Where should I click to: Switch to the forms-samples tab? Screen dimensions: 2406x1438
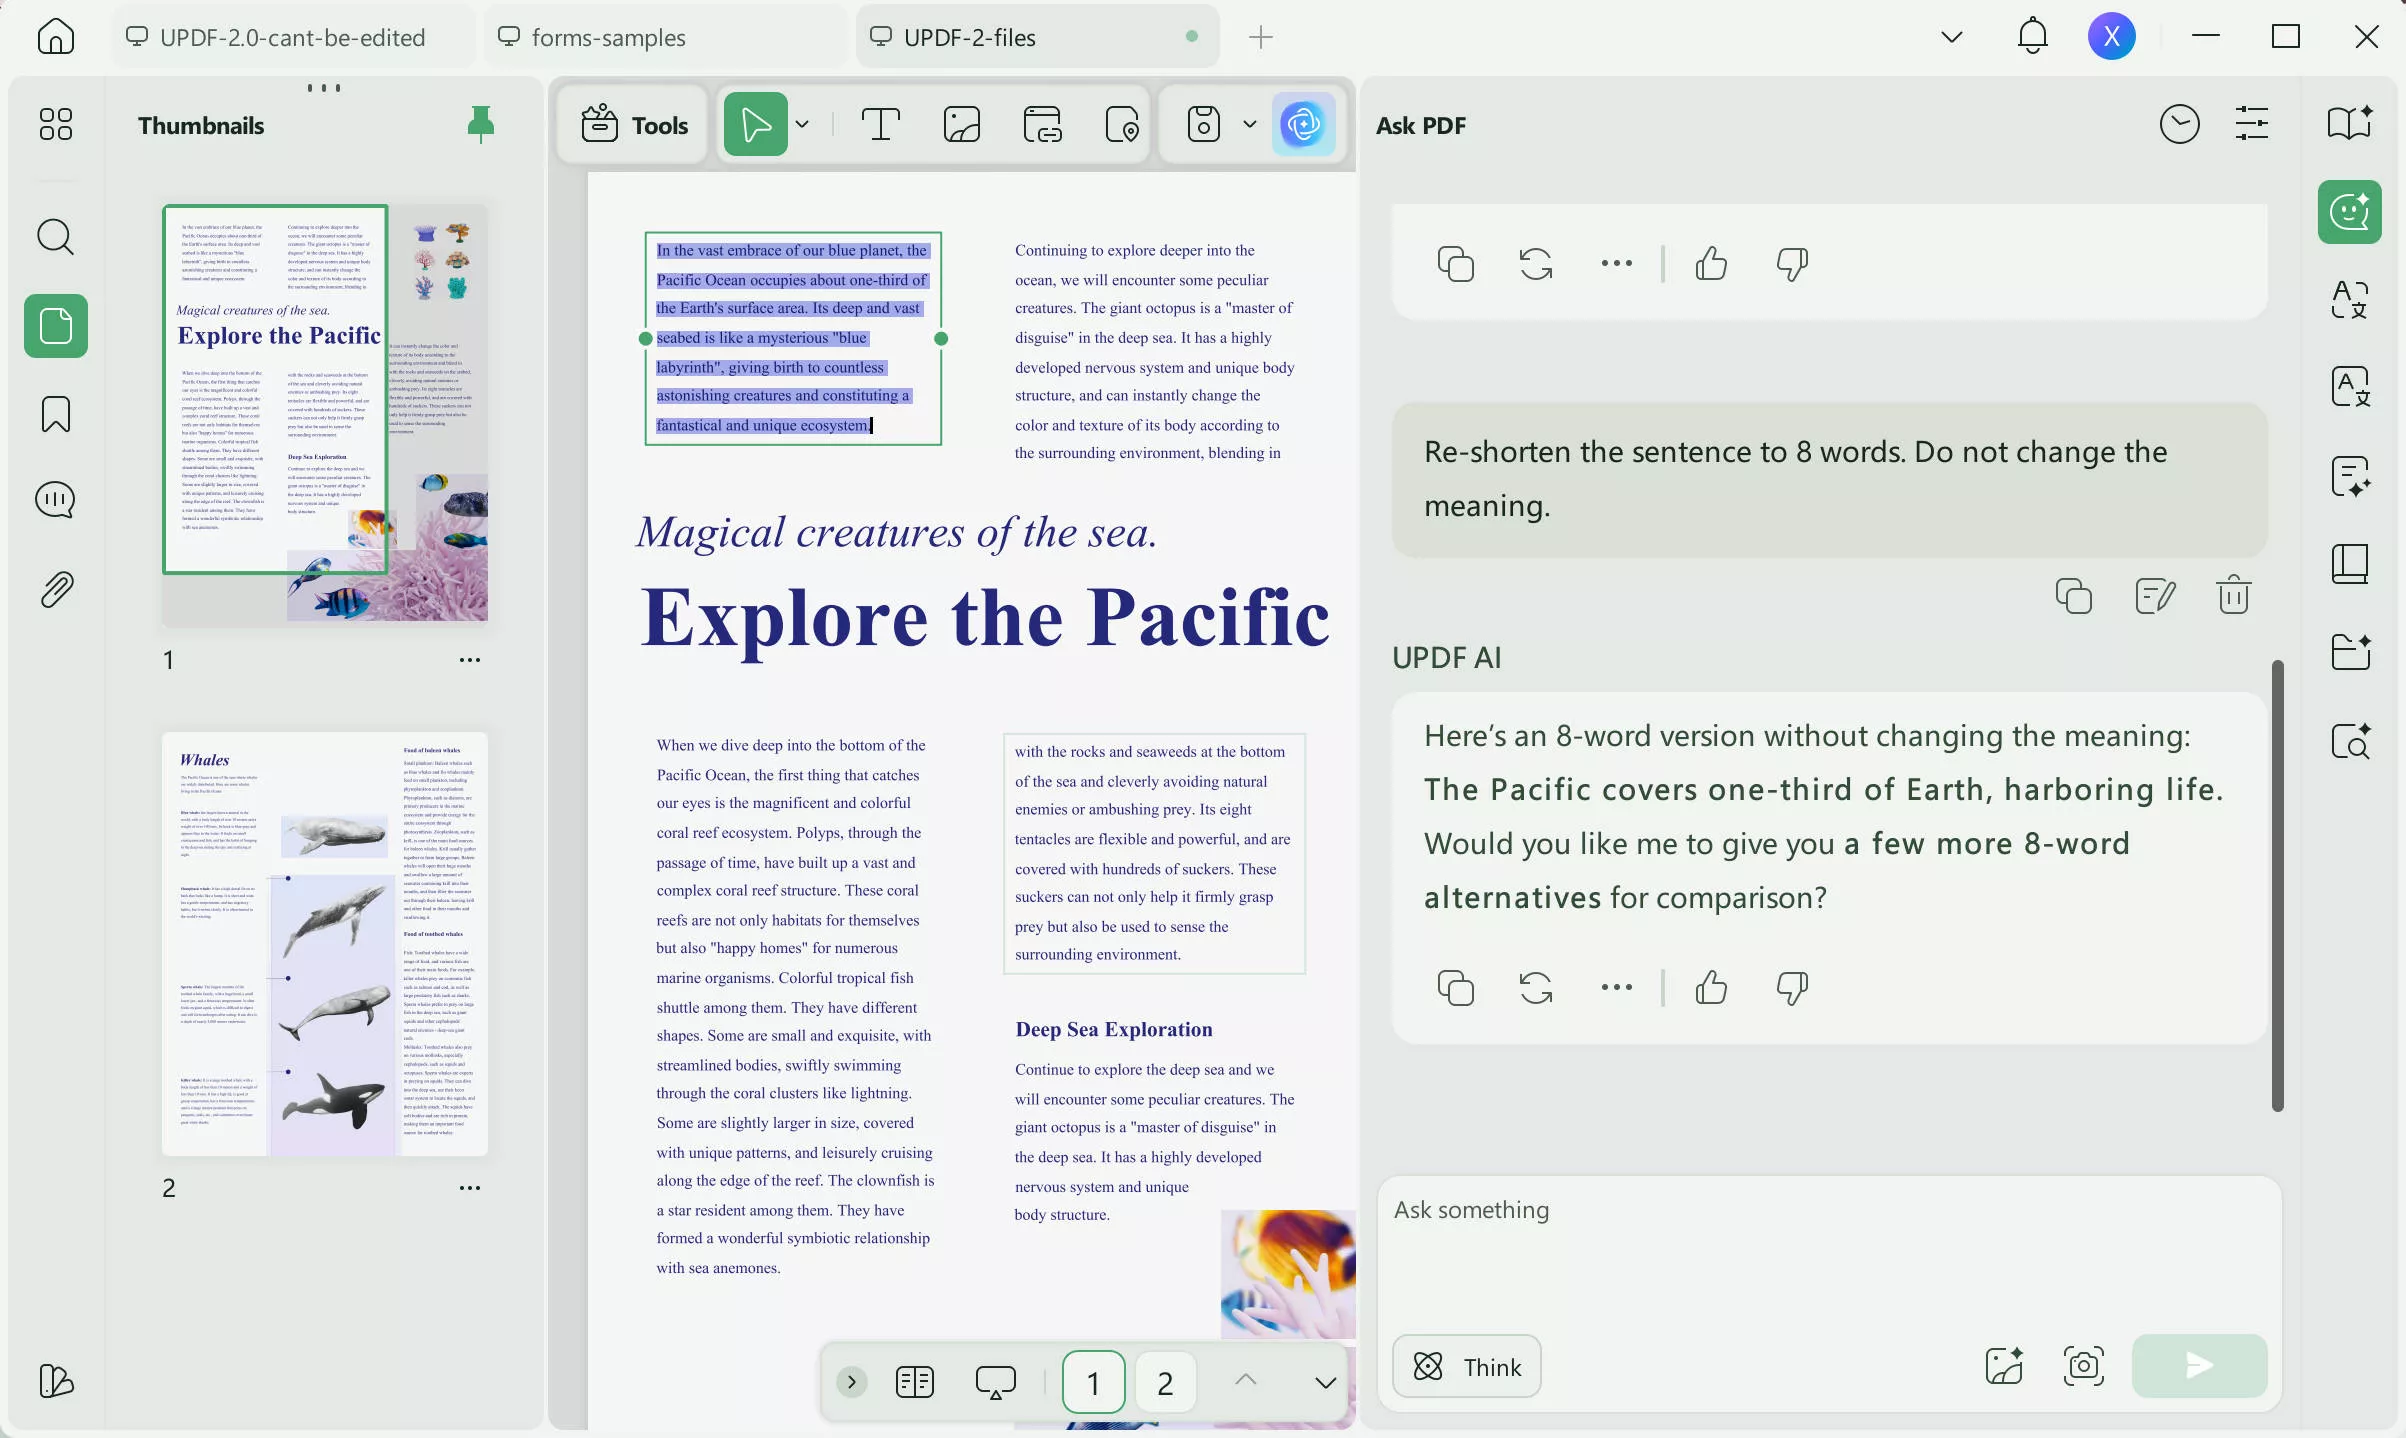pyautogui.click(x=608, y=37)
